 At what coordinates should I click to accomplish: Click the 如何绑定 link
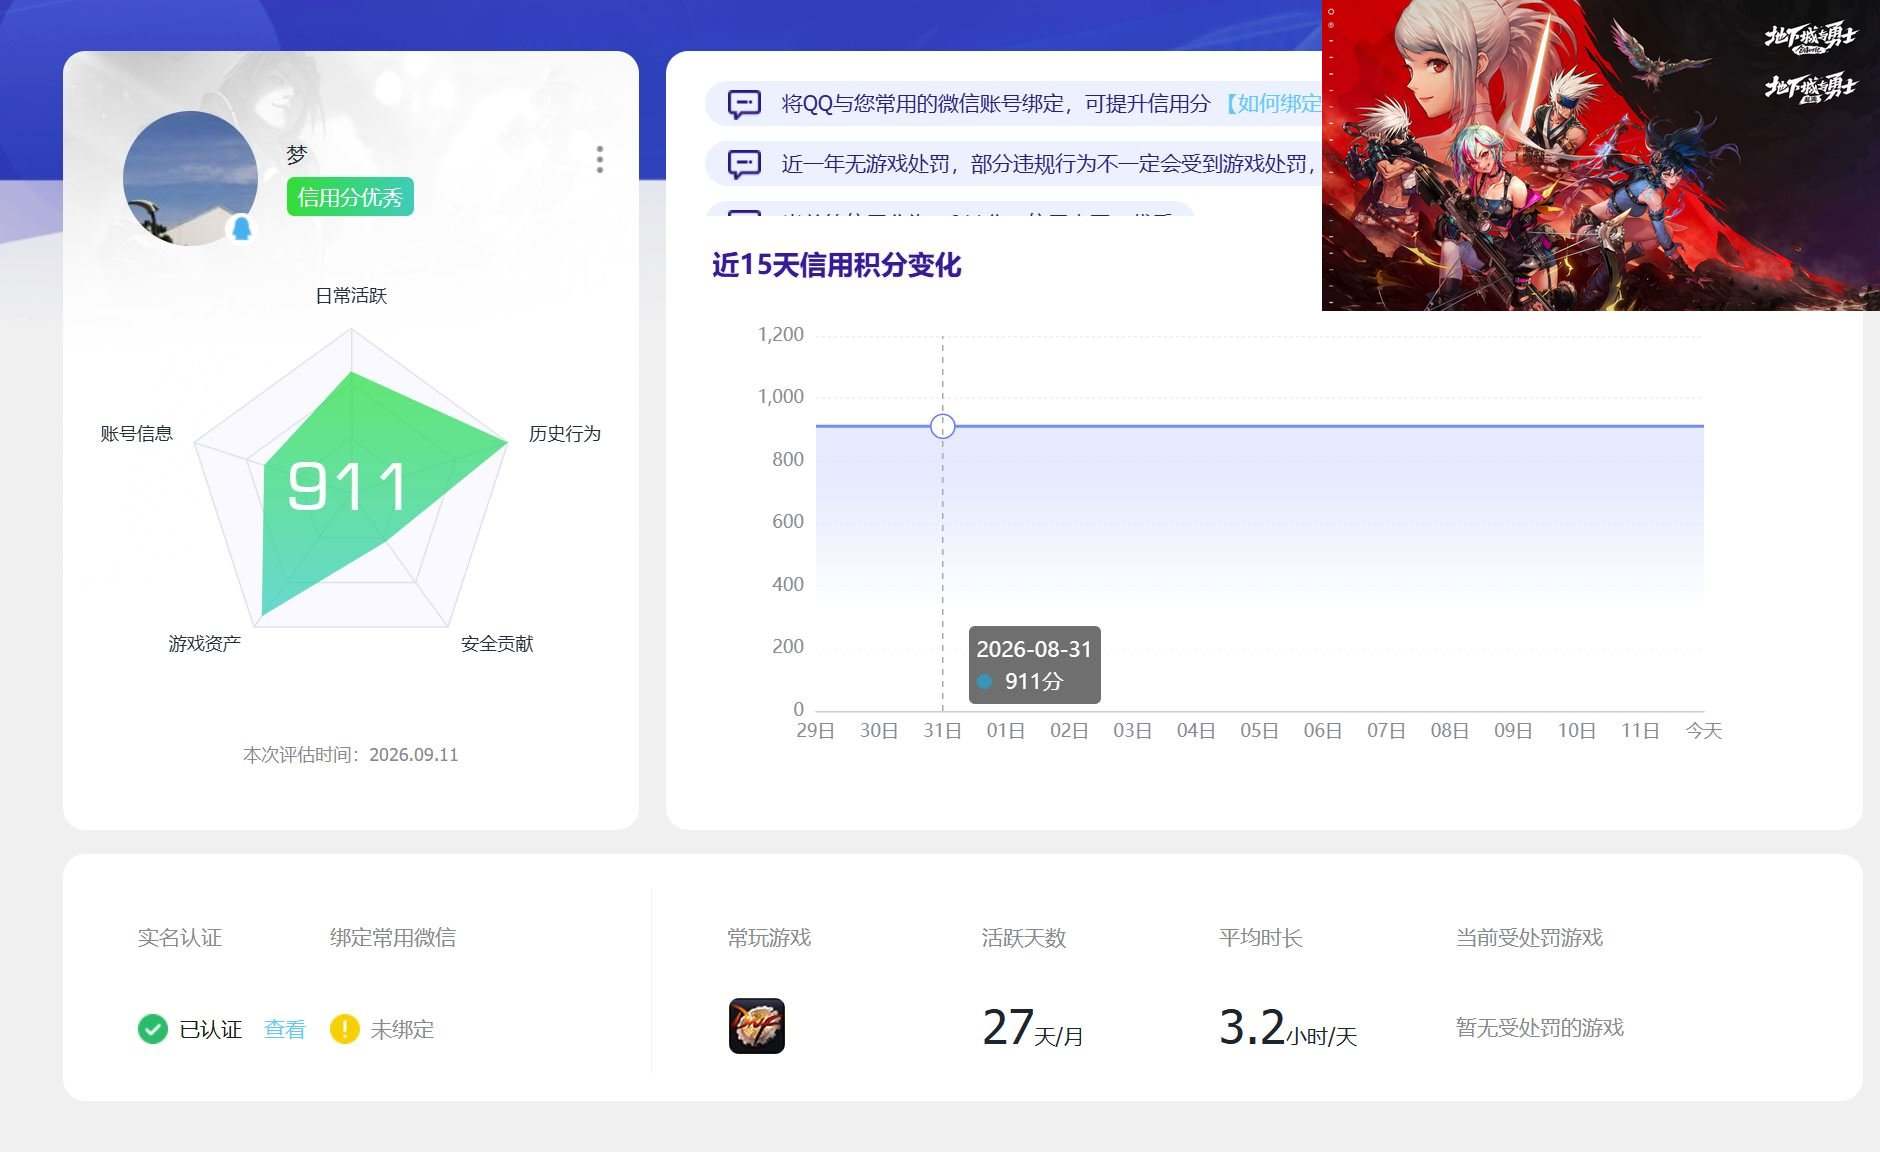(x=1272, y=104)
